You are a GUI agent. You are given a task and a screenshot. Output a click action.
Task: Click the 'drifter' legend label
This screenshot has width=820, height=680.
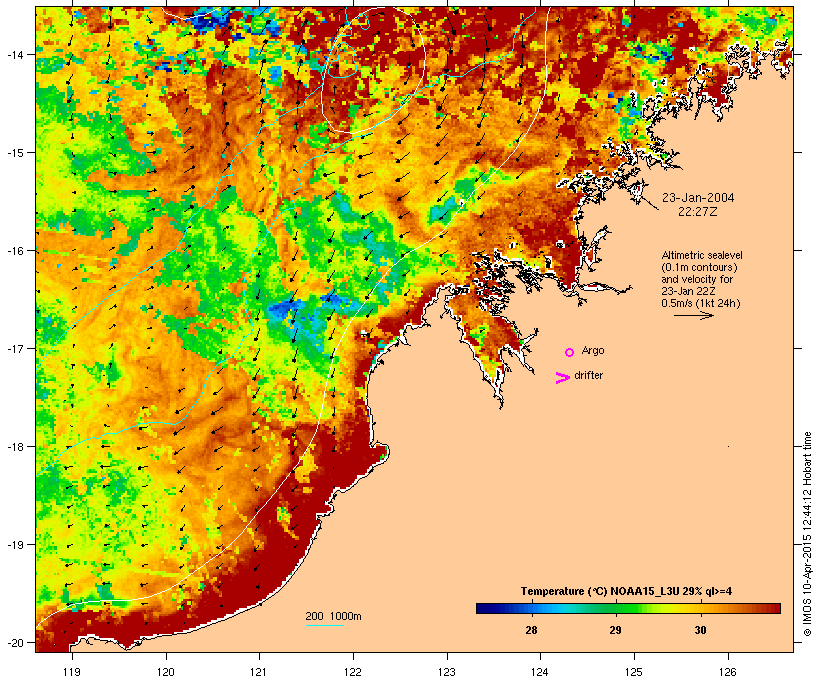tap(588, 375)
